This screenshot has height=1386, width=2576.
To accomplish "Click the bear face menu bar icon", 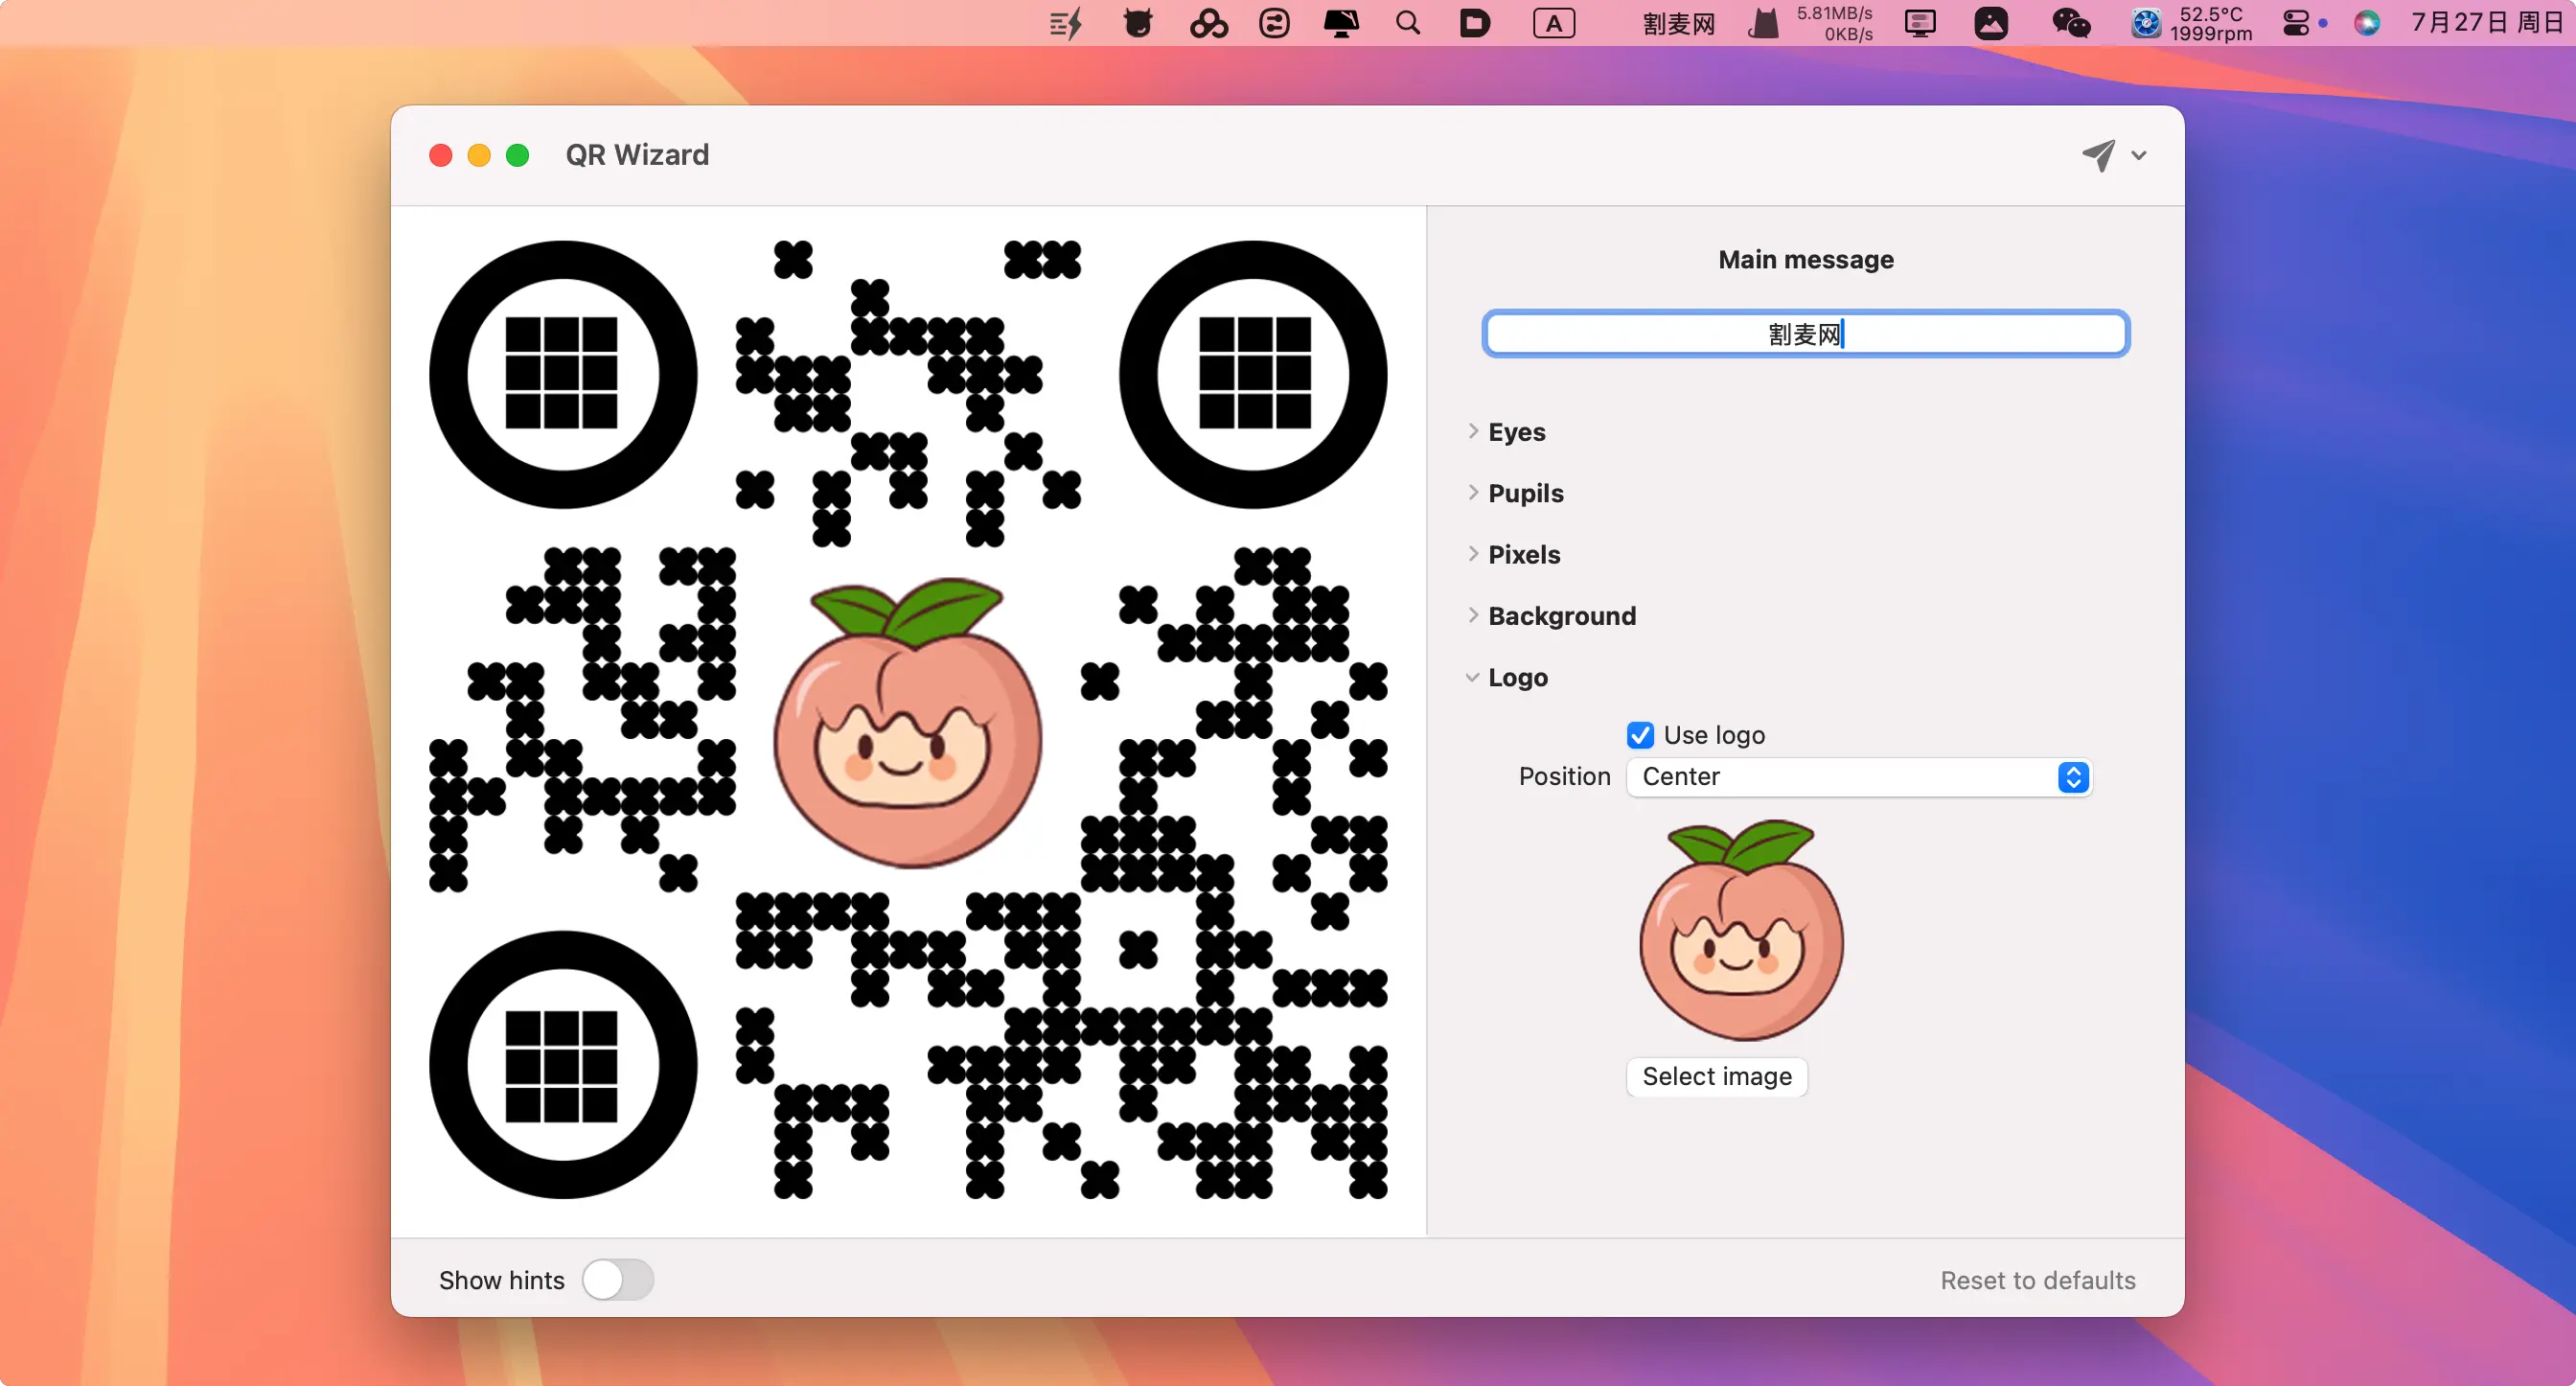I will pos(1138,23).
